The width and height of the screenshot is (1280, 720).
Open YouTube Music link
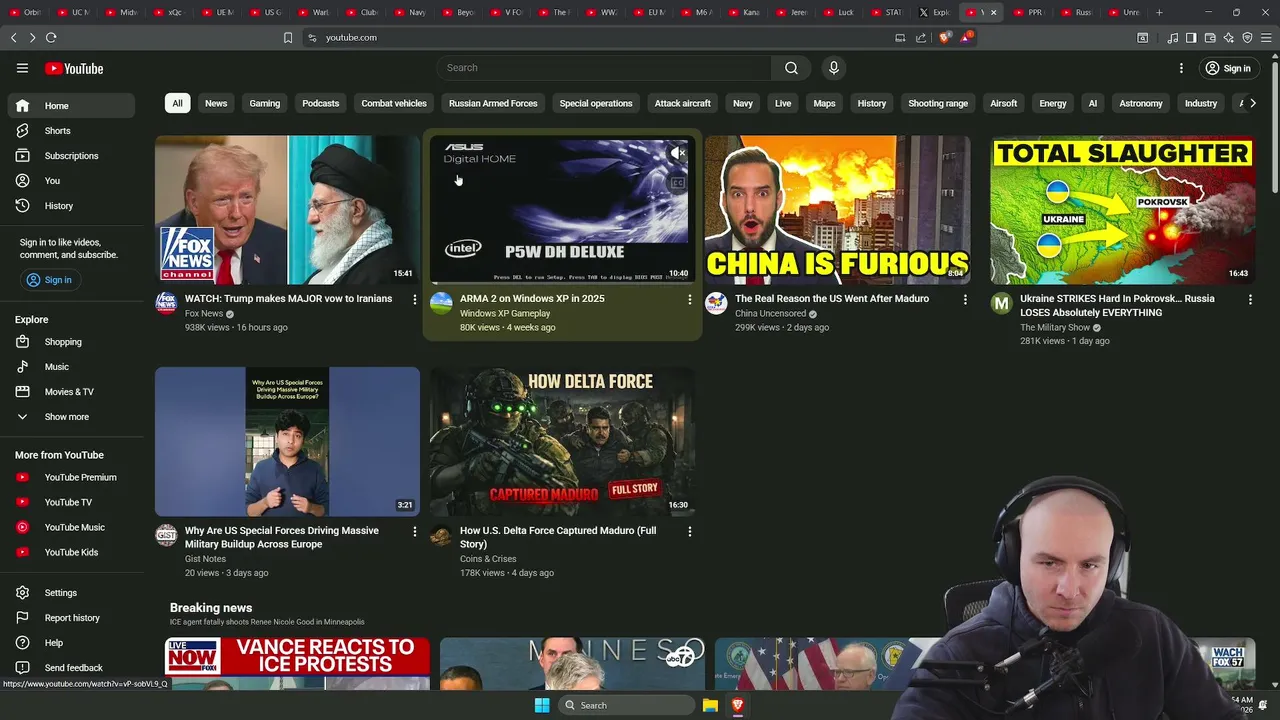pos(71,527)
